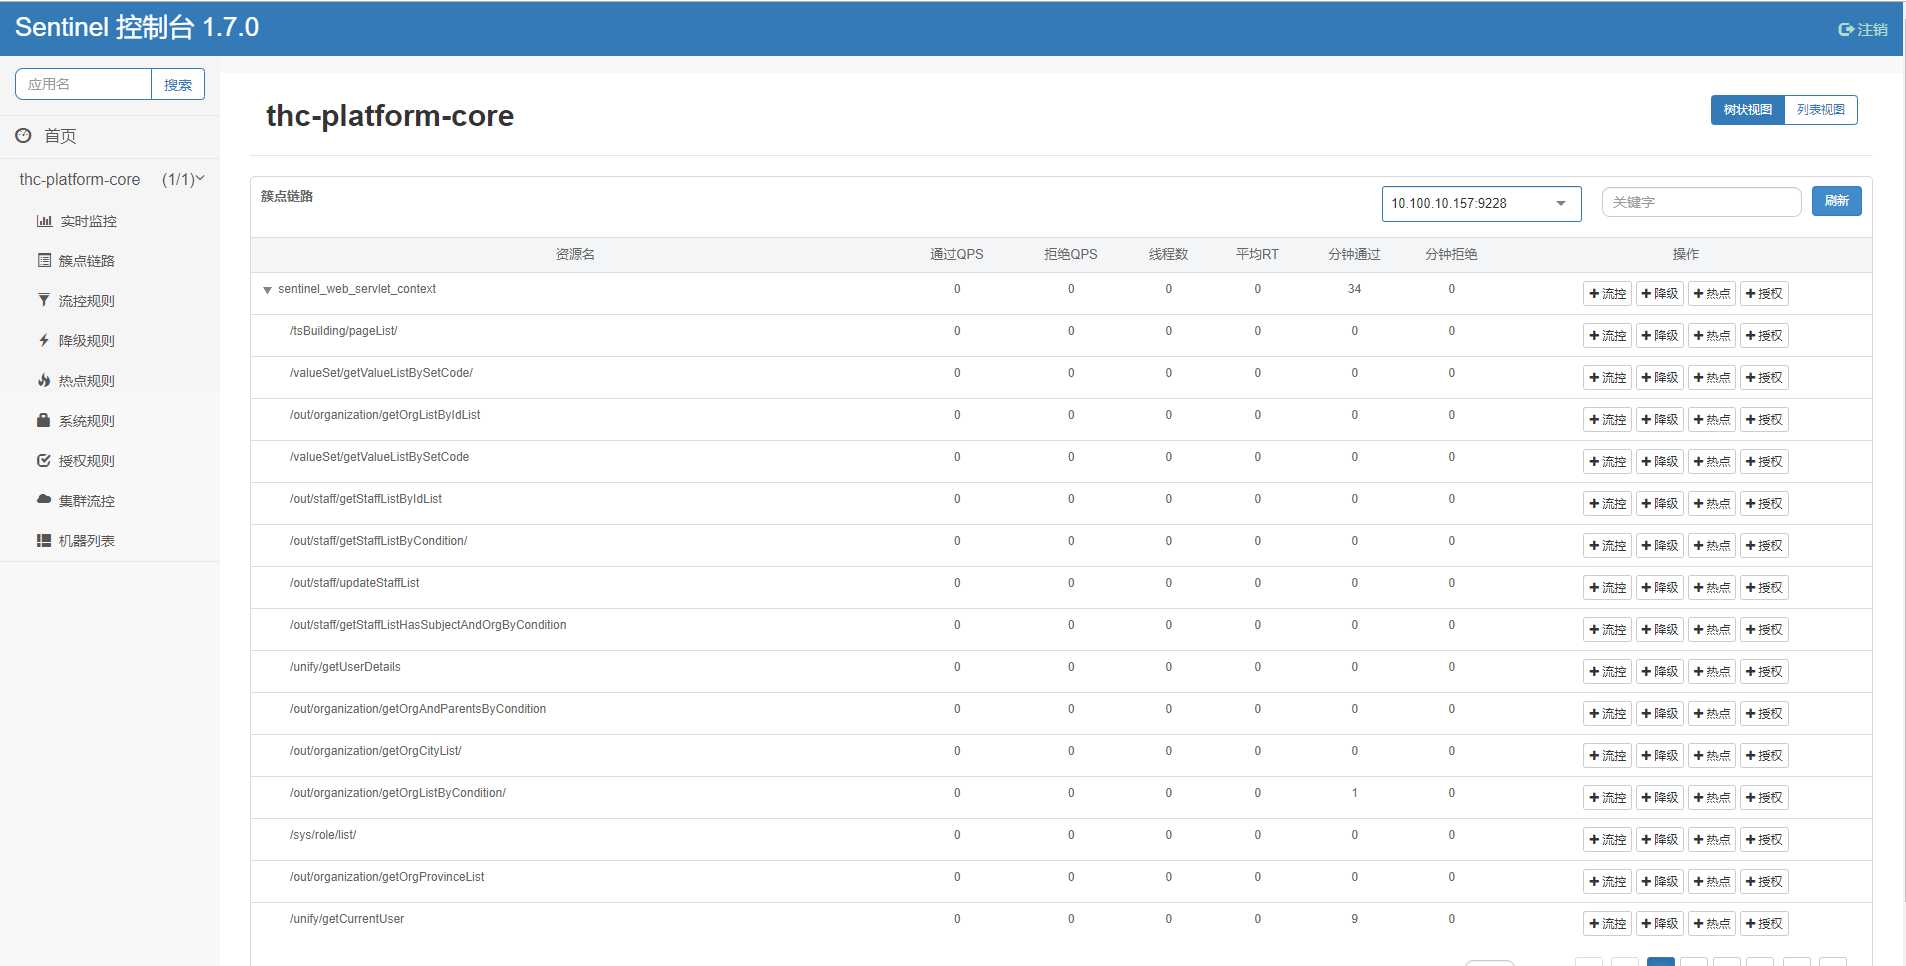
Task: Click /sys/role/list/ resource name
Action: coord(323,835)
